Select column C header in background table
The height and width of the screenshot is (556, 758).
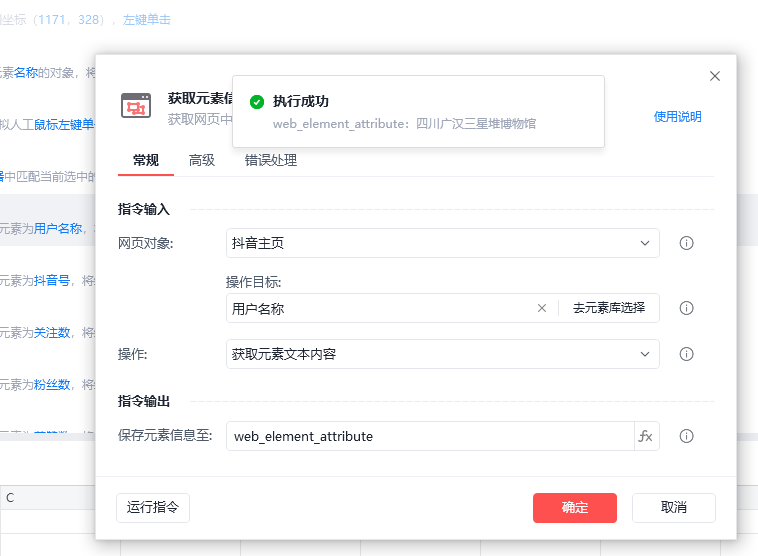tap(47, 497)
